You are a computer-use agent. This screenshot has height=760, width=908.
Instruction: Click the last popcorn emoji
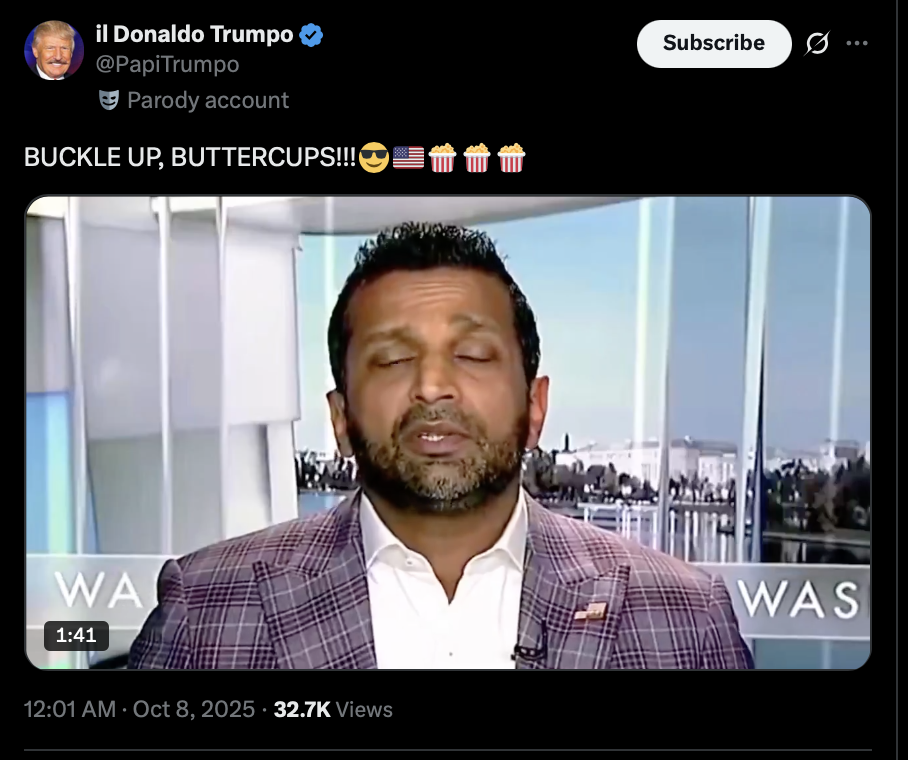511,158
